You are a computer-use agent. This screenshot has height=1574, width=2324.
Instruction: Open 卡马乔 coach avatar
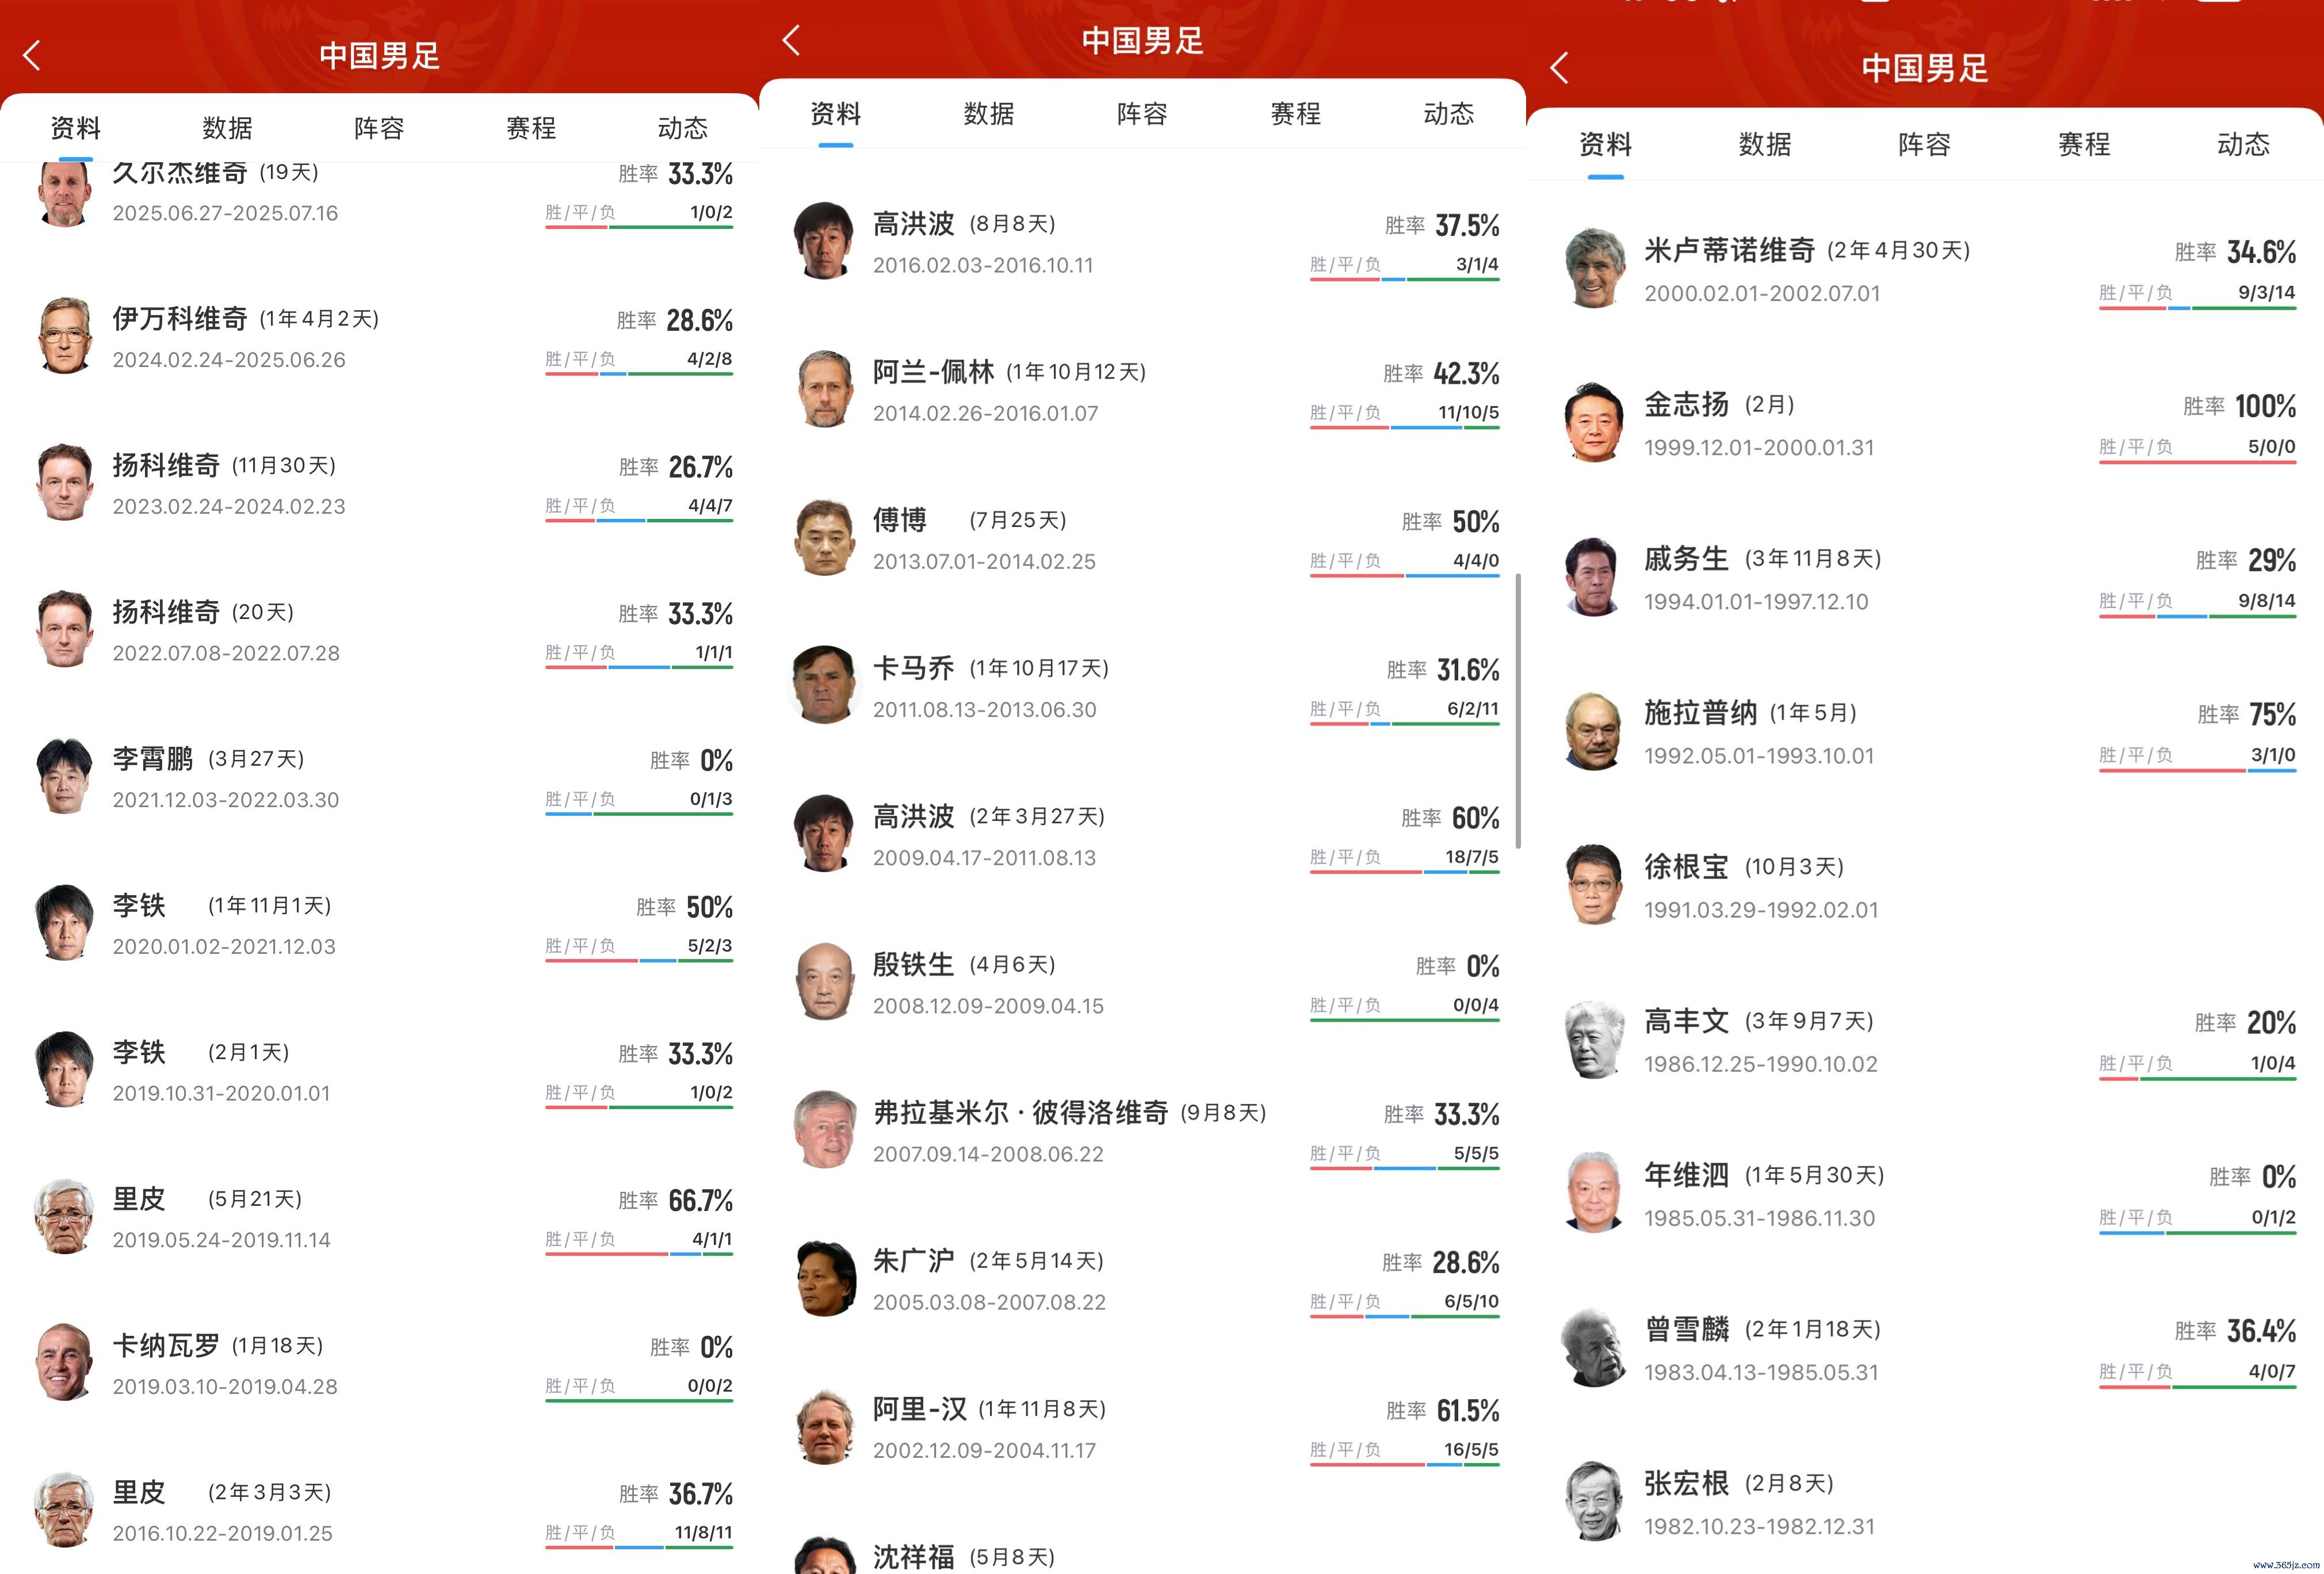(x=824, y=685)
